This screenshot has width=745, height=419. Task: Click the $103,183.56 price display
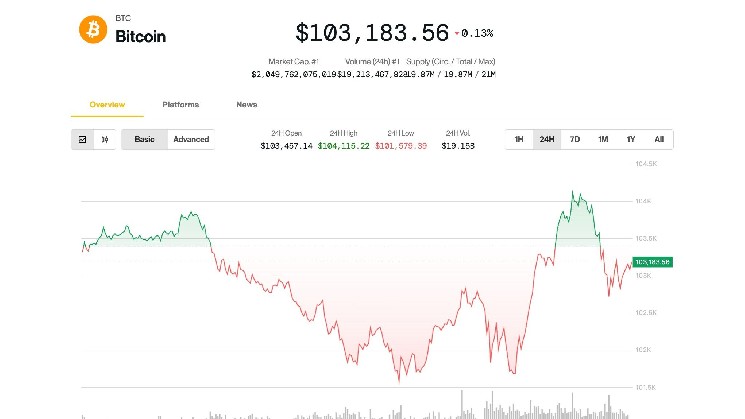tap(372, 33)
